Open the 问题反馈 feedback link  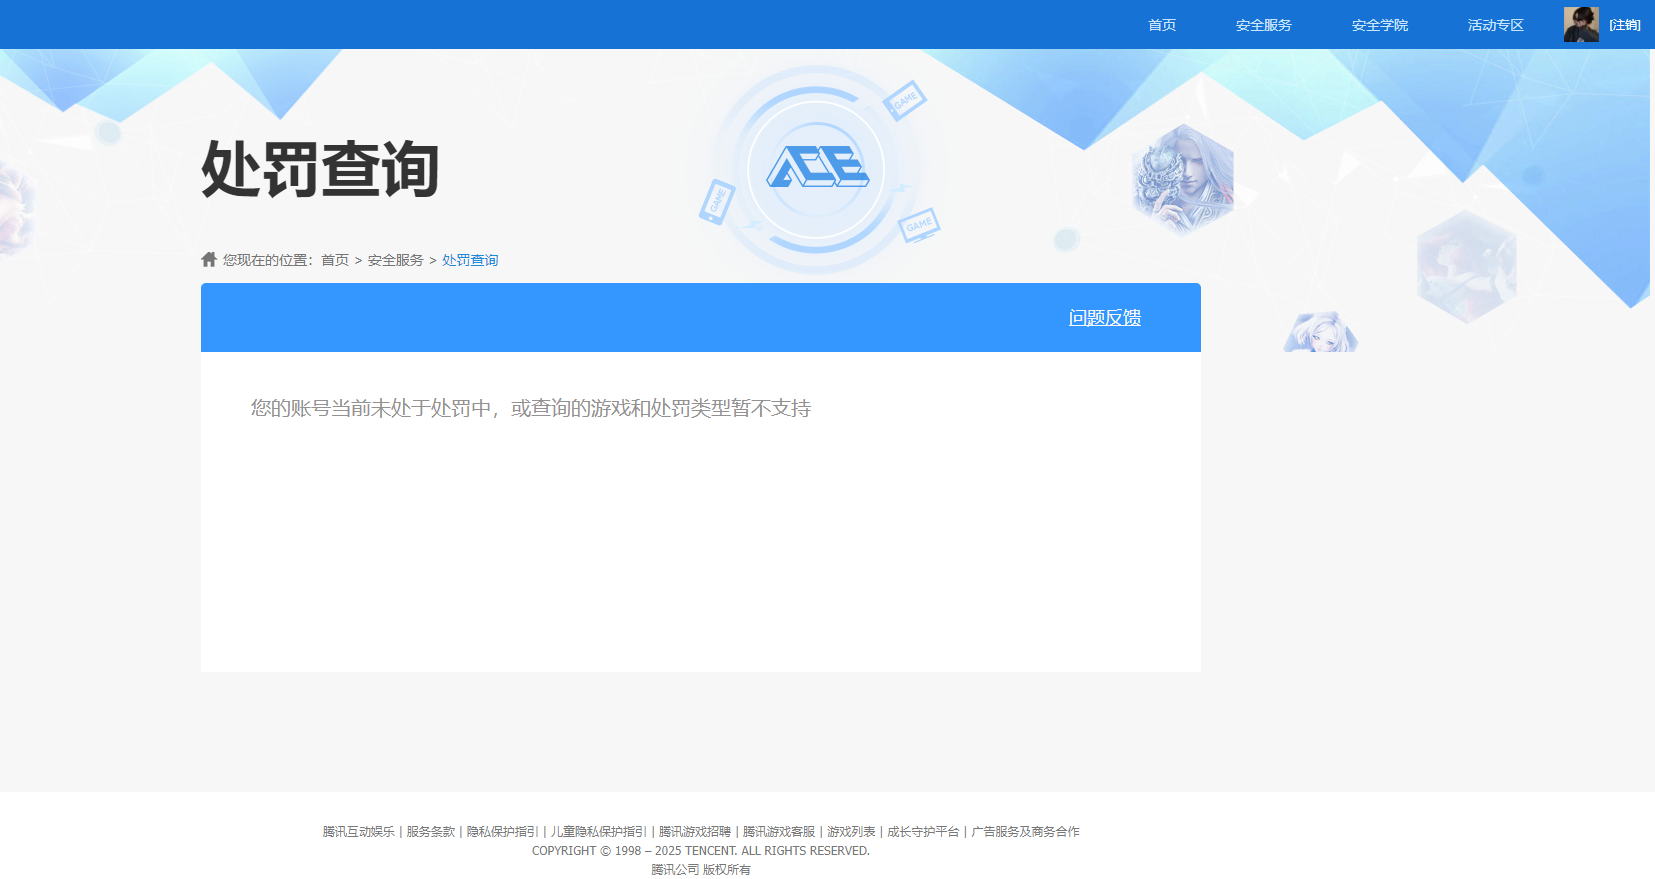tap(1104, 318)
